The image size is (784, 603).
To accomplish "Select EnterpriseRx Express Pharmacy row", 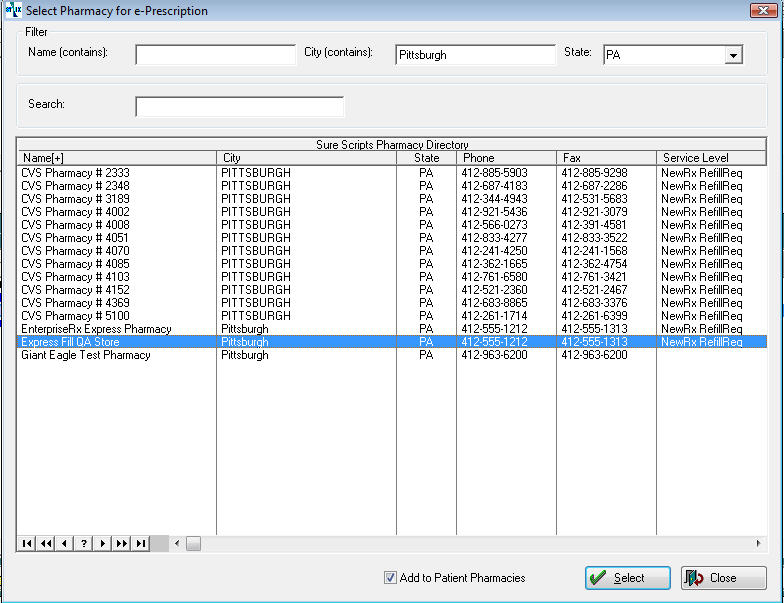I will [392, 329].
